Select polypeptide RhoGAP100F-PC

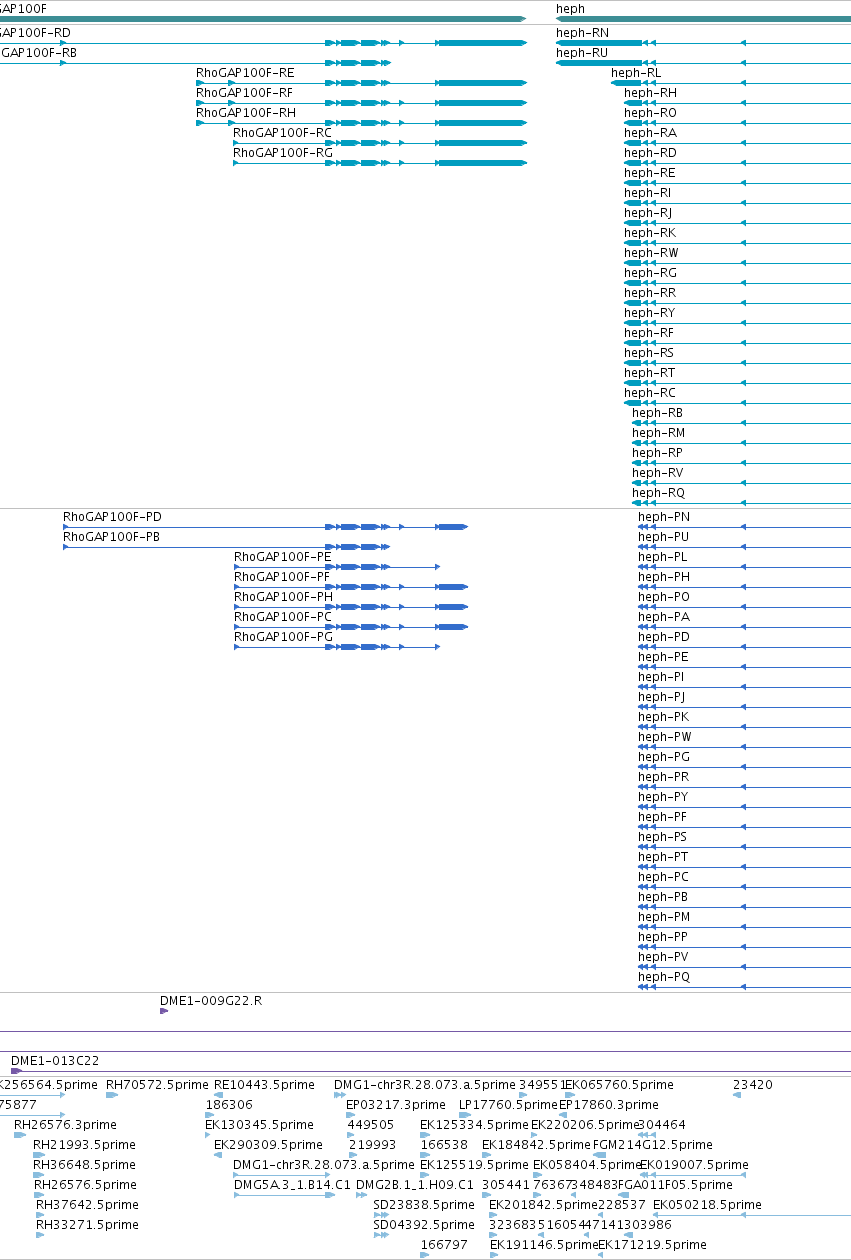(283, 617)
